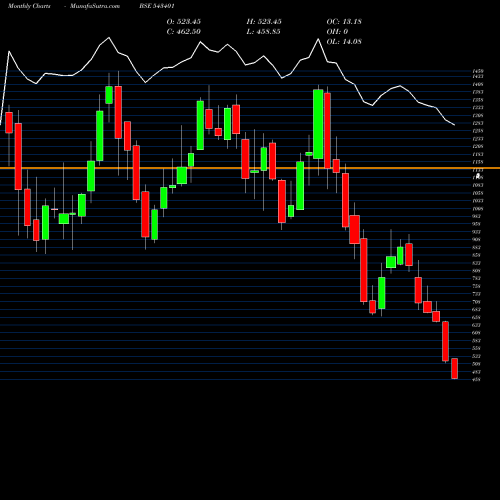Click the "OC: 13.18" readout
Screen dimensions: 500x500
coord(344,22)
